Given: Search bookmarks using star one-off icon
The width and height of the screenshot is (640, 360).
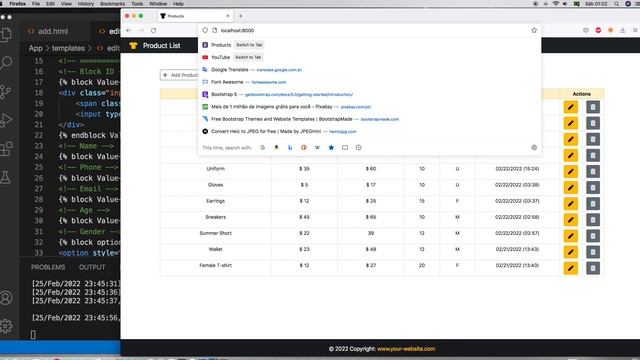Looking at the screenshot, I should pyautogui.click(x=331, y=147).
